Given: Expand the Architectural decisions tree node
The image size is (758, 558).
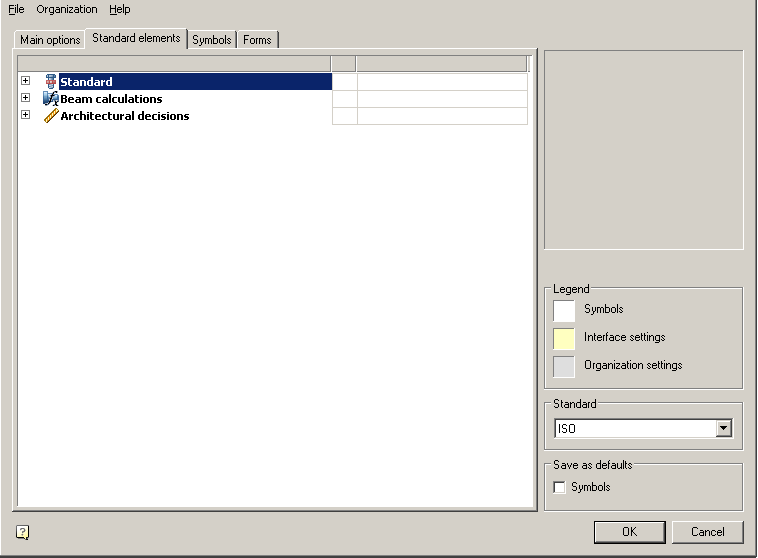Looking at the screenshot, I should pyautogui.click(x=26, y=115).
